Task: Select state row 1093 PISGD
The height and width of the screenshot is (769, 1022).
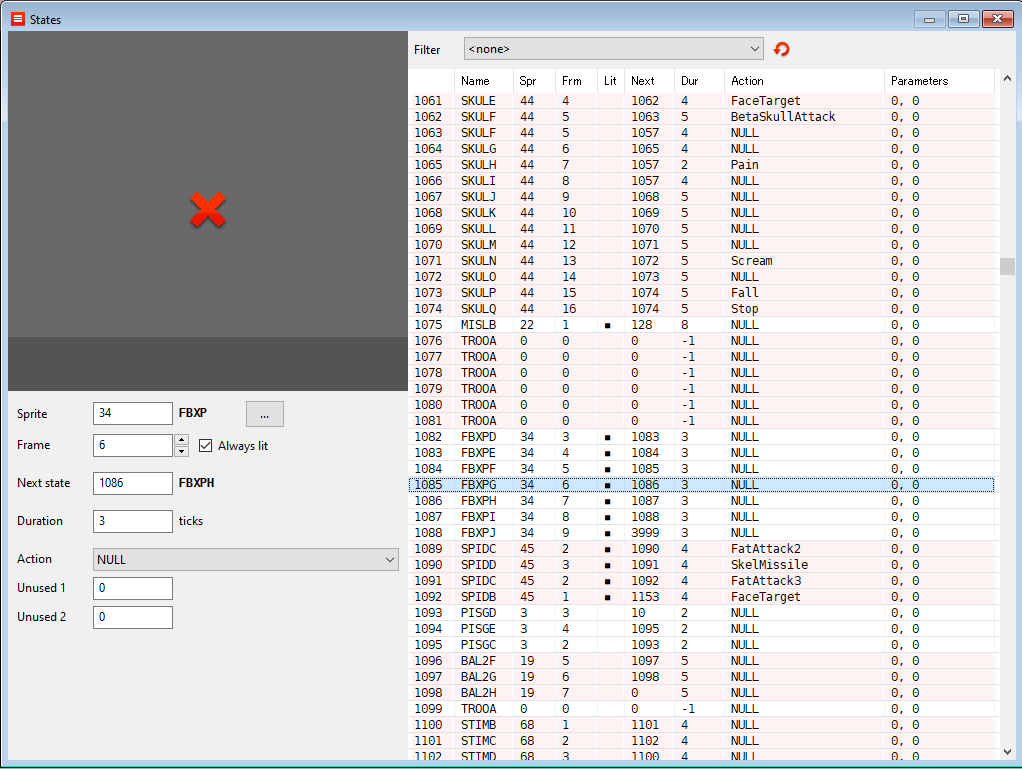Action: tap(701, 613)
